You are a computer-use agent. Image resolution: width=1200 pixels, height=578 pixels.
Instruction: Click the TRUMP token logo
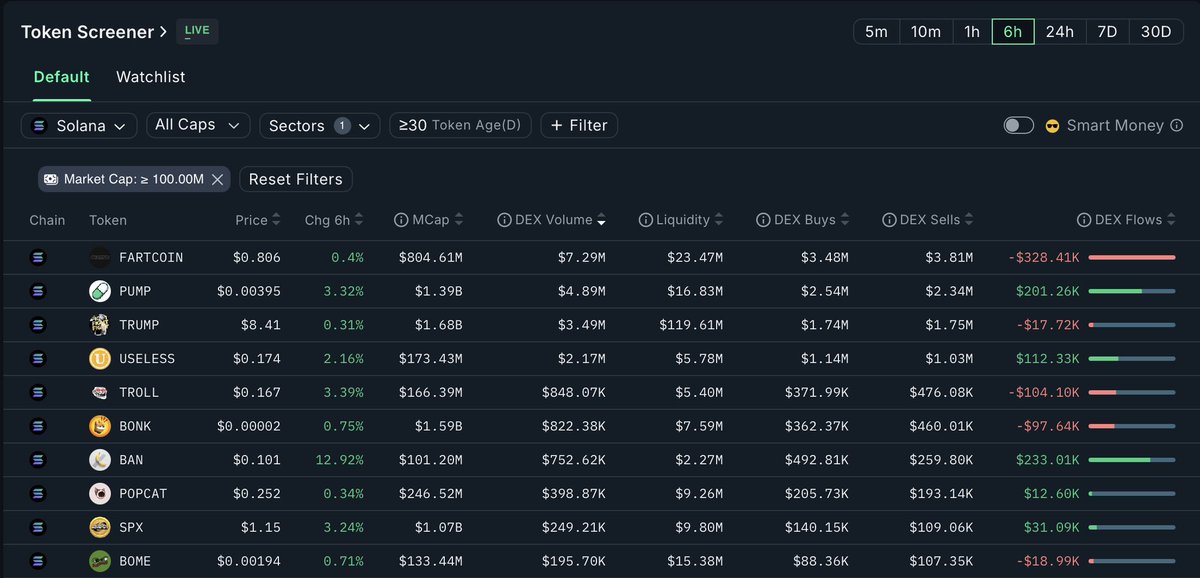99,325
